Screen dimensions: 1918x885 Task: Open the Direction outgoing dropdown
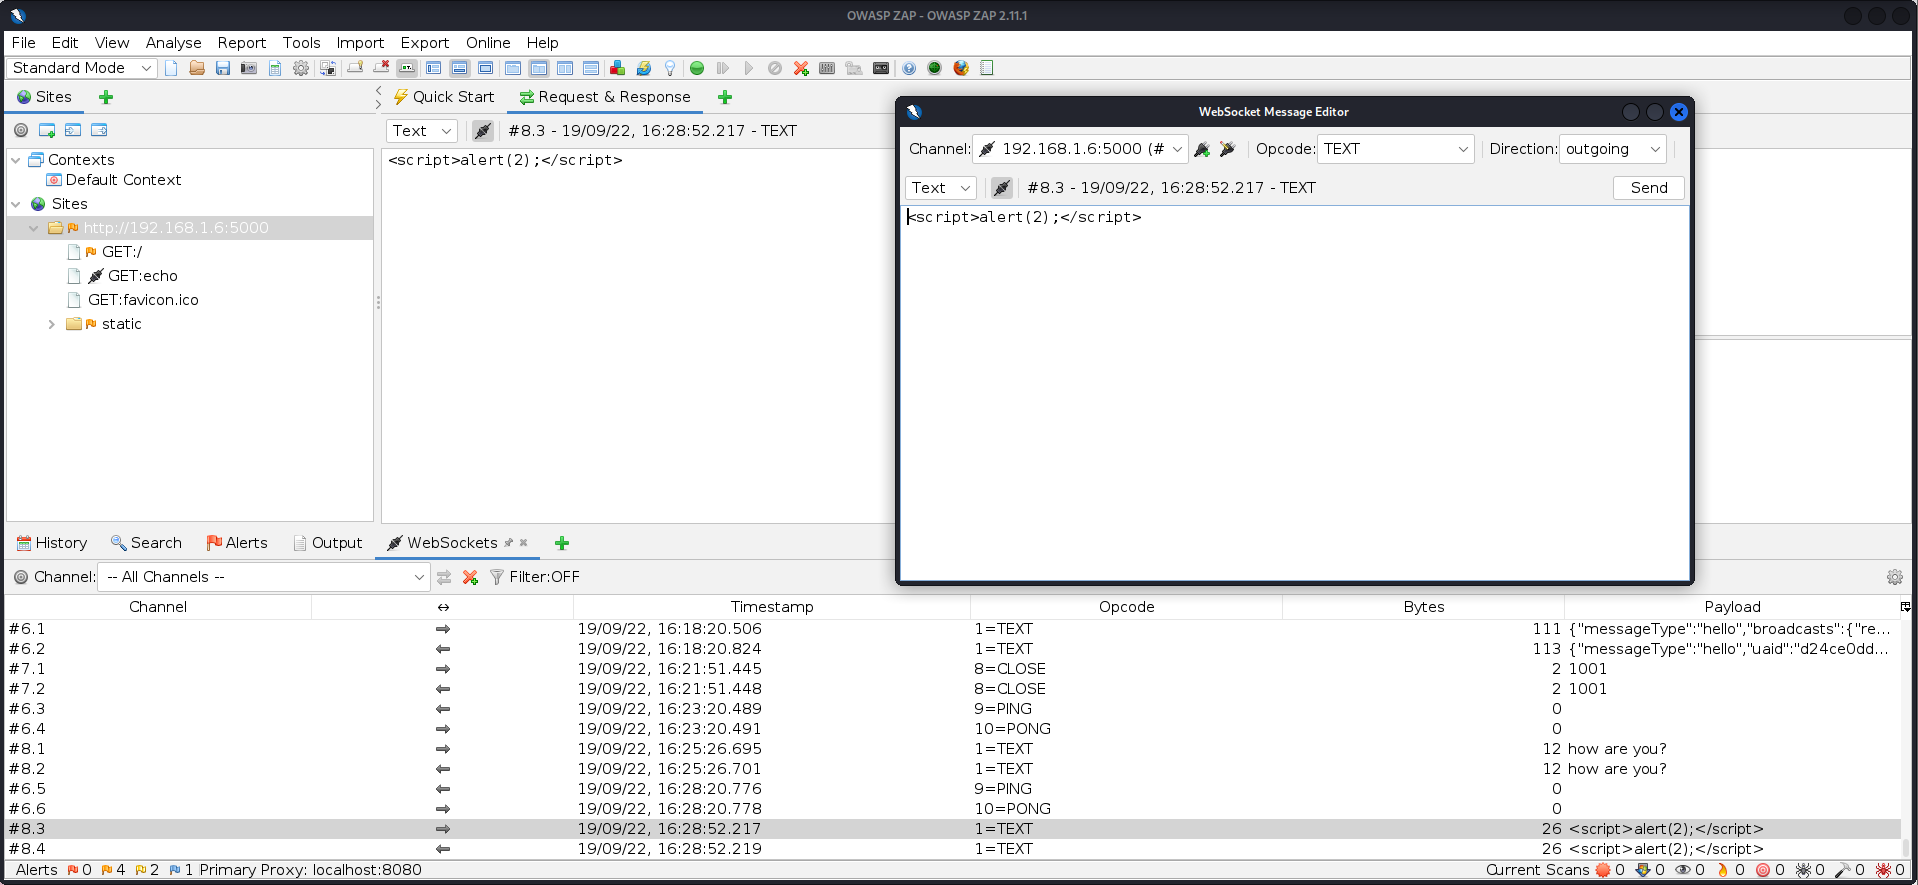click(x=1613, y=149)
